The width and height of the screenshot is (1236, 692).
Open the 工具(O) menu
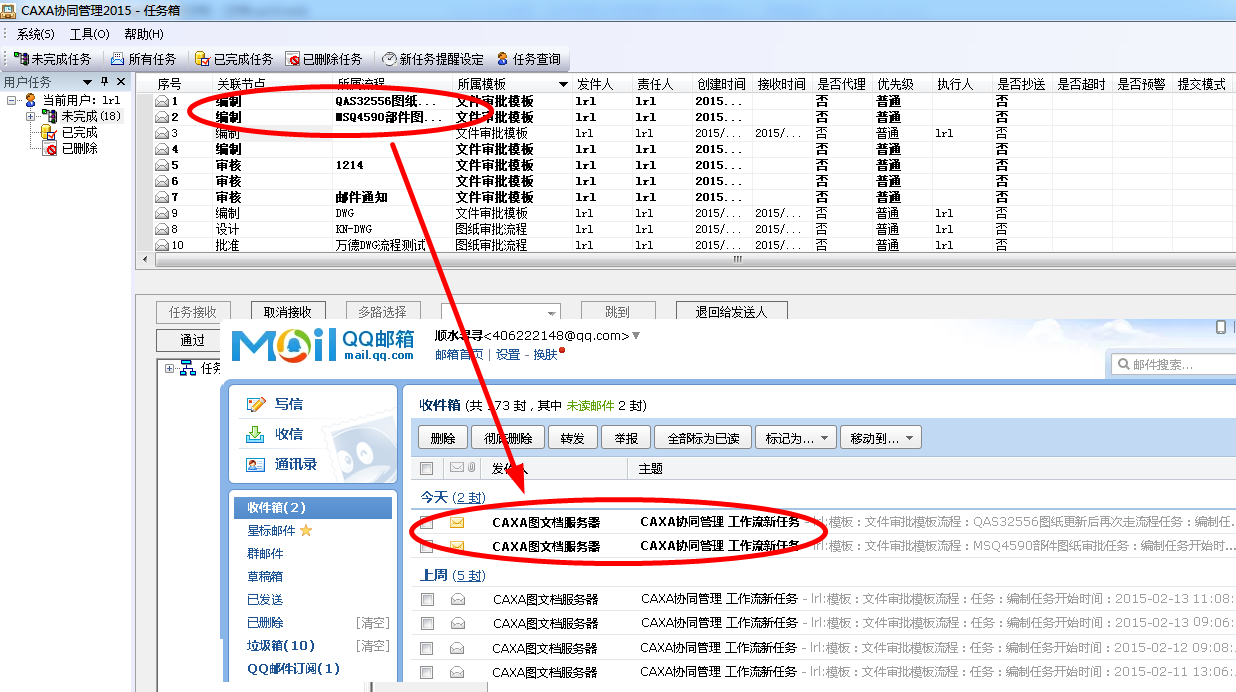[x=89, y=34]
